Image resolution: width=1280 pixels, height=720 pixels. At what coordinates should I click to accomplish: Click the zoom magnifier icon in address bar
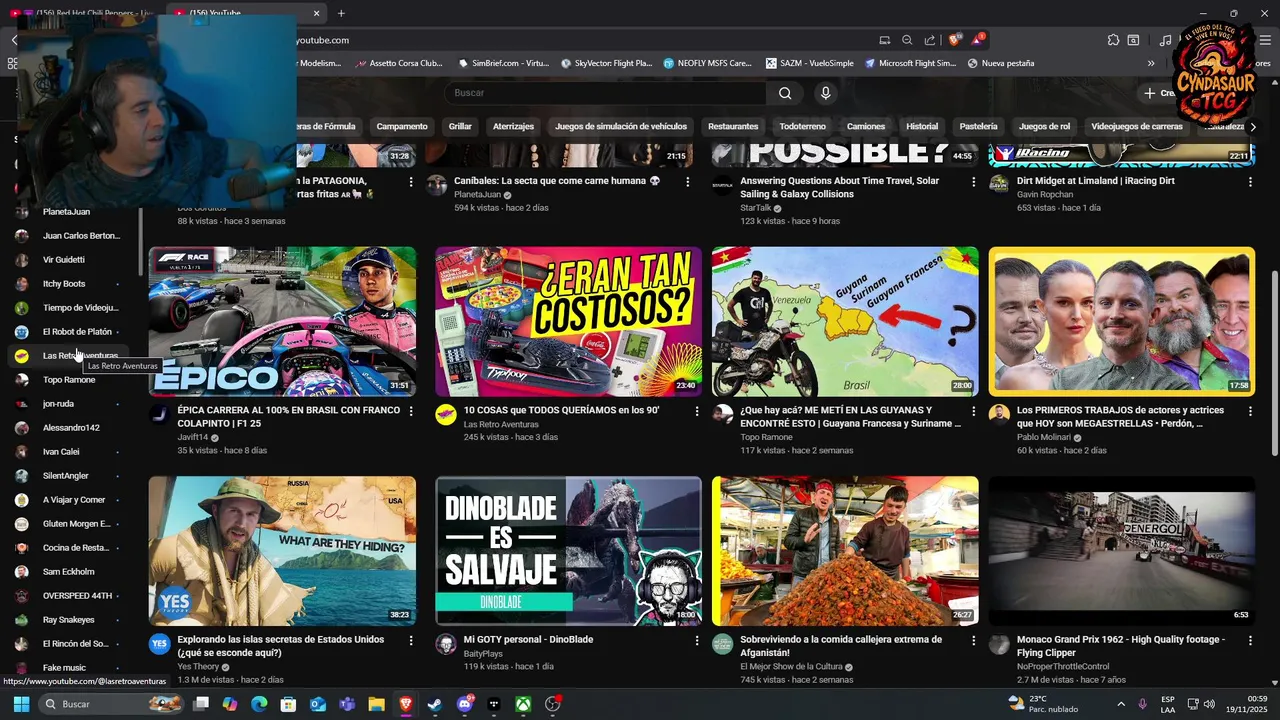(907, 40)
